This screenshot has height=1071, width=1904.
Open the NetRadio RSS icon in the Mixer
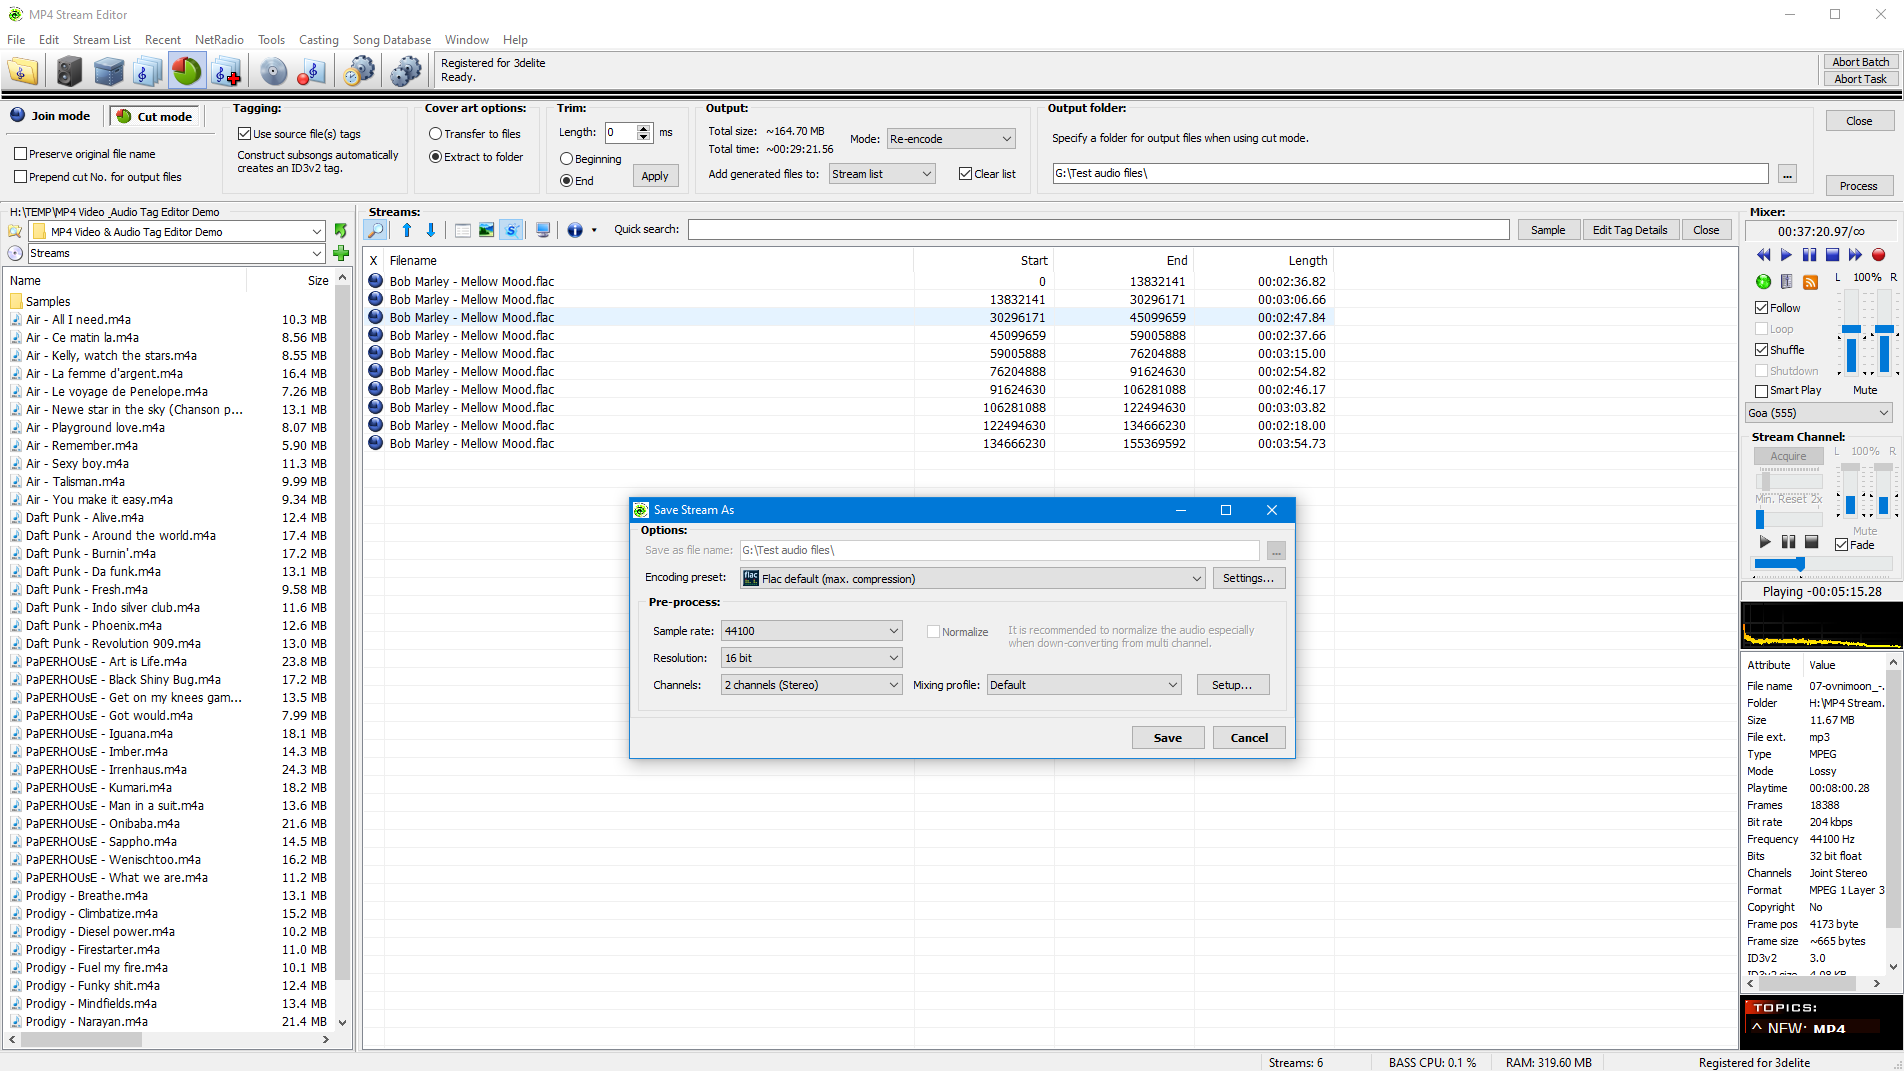pyautogui.click(x=1810, y=282)
